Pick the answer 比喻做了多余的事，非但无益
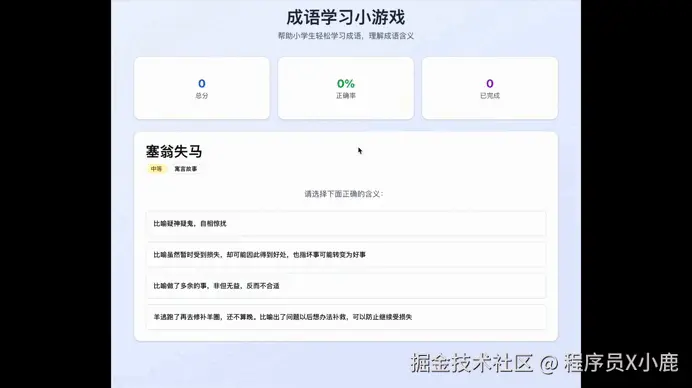The height and width of the screenshot is (388, 692). tap(346, 286)
